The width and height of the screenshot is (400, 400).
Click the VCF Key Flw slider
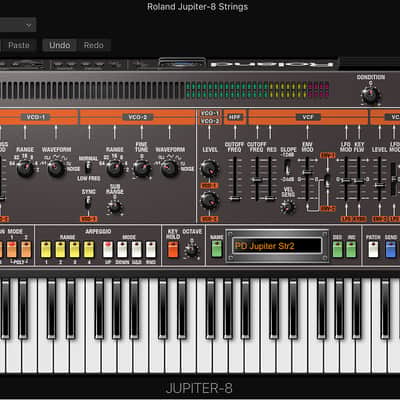[359, 179]
